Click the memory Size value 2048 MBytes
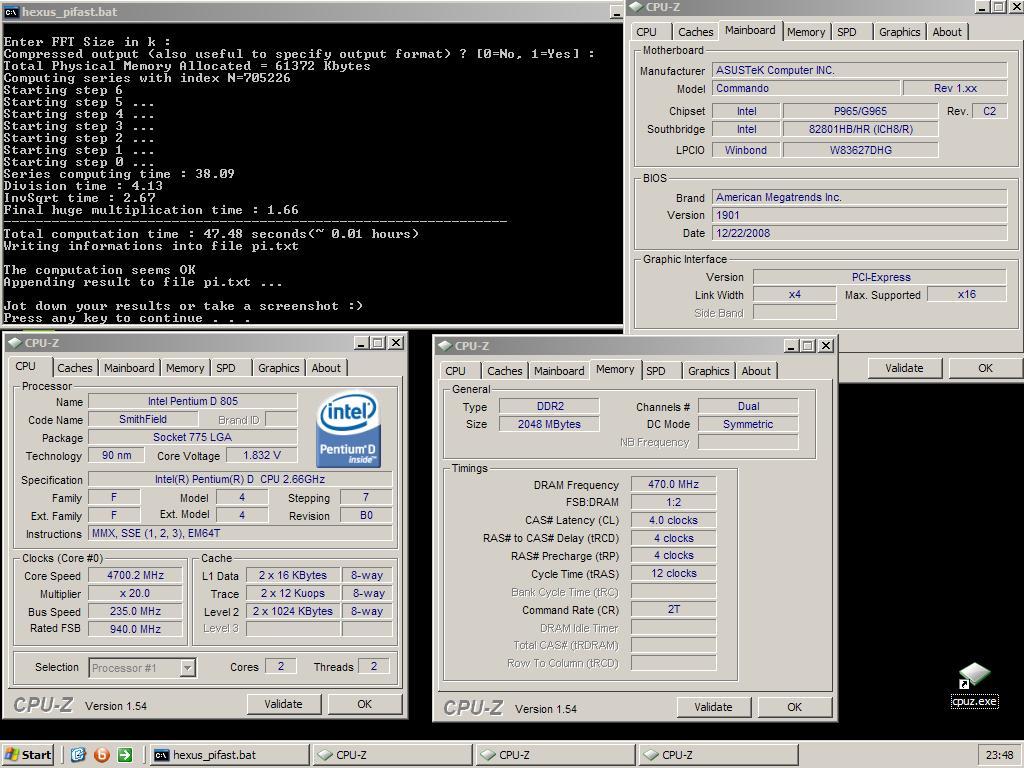This screenshot has height=768, width=1024. (549, 424)
